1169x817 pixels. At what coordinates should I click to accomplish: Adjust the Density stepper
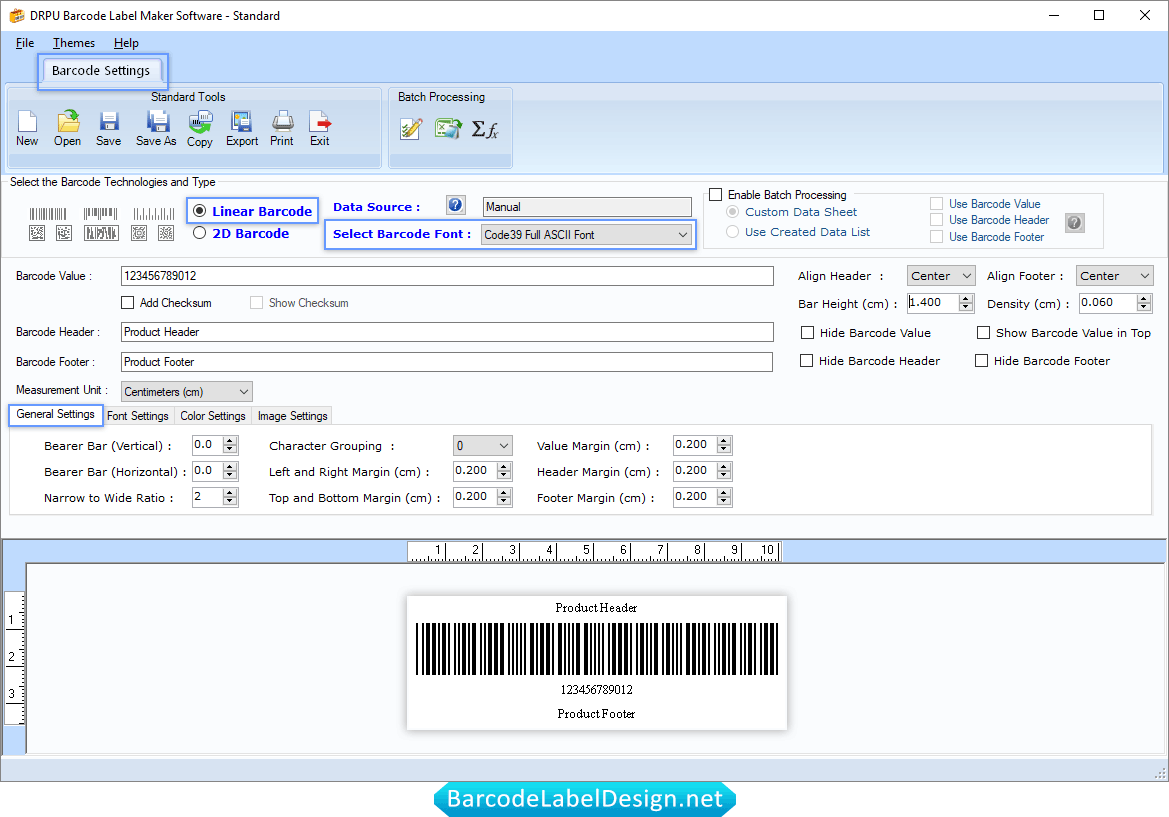(x=1144, y=303)
